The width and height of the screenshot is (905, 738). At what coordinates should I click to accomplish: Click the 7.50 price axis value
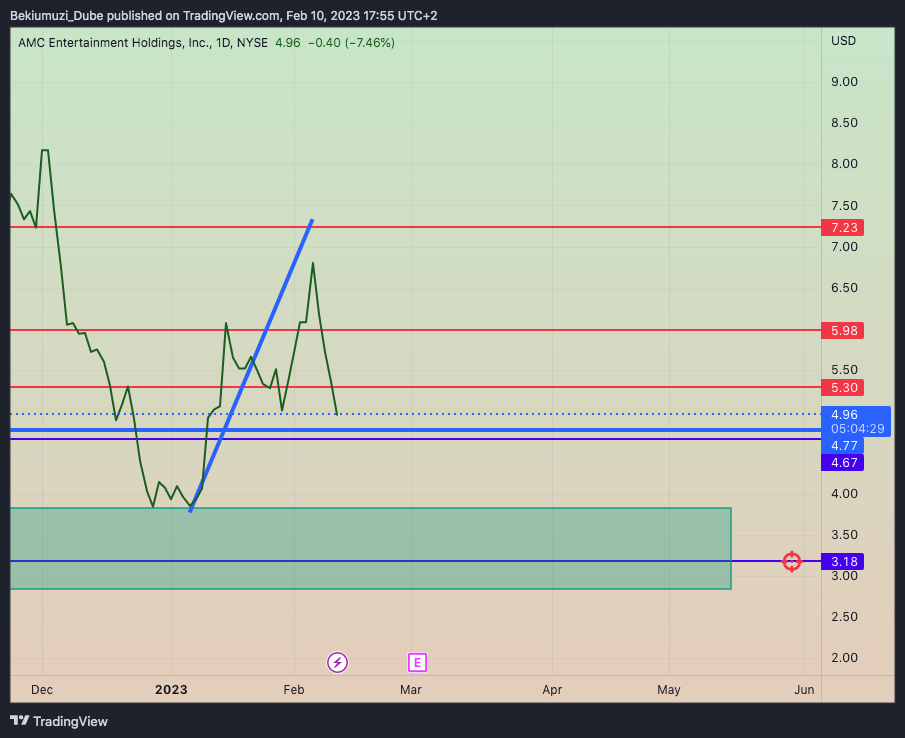844,206
